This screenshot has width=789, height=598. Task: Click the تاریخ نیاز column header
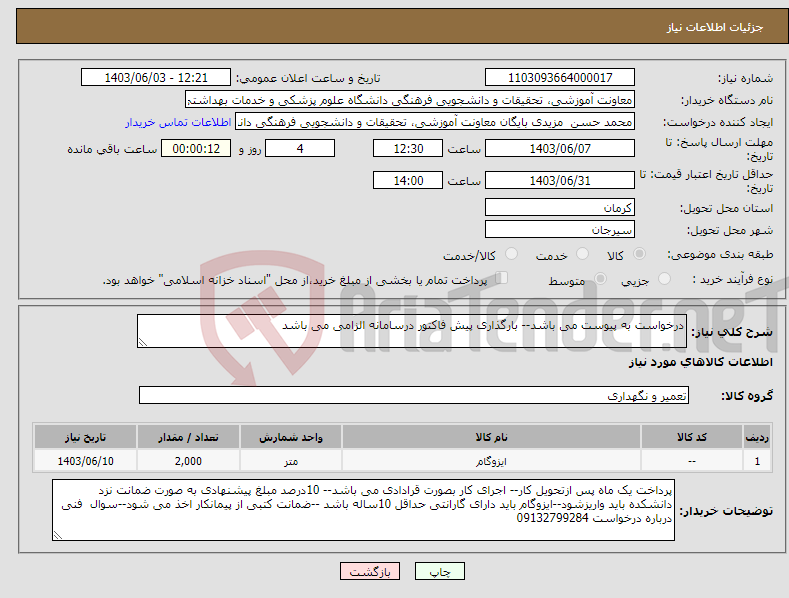tap(85, 437)
